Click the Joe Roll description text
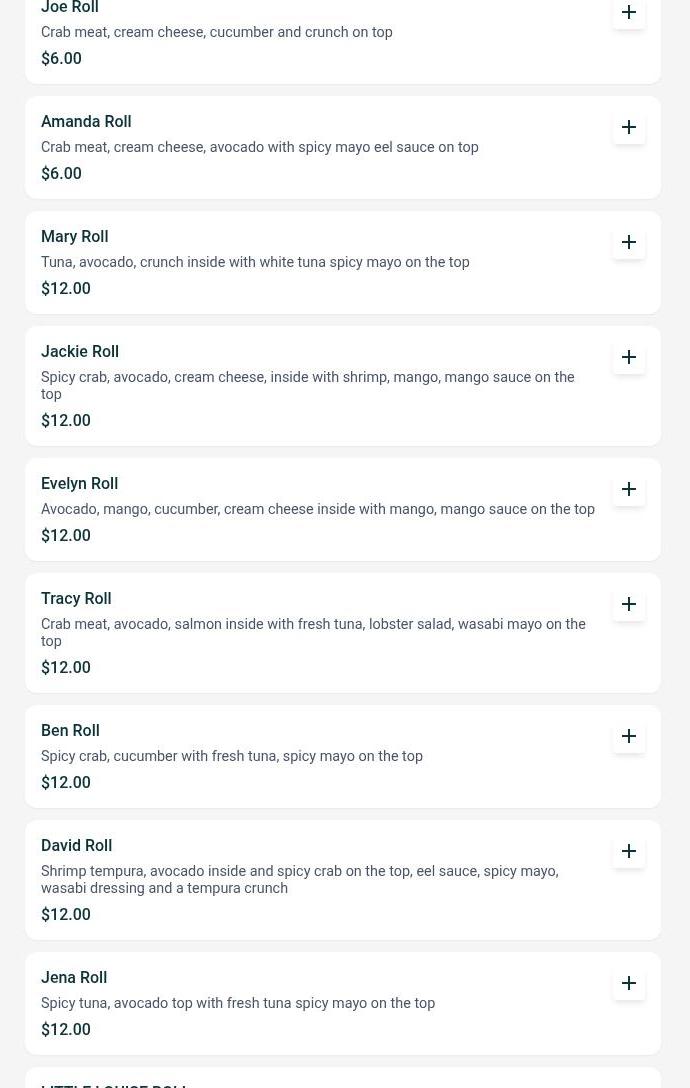 (216, 32)
